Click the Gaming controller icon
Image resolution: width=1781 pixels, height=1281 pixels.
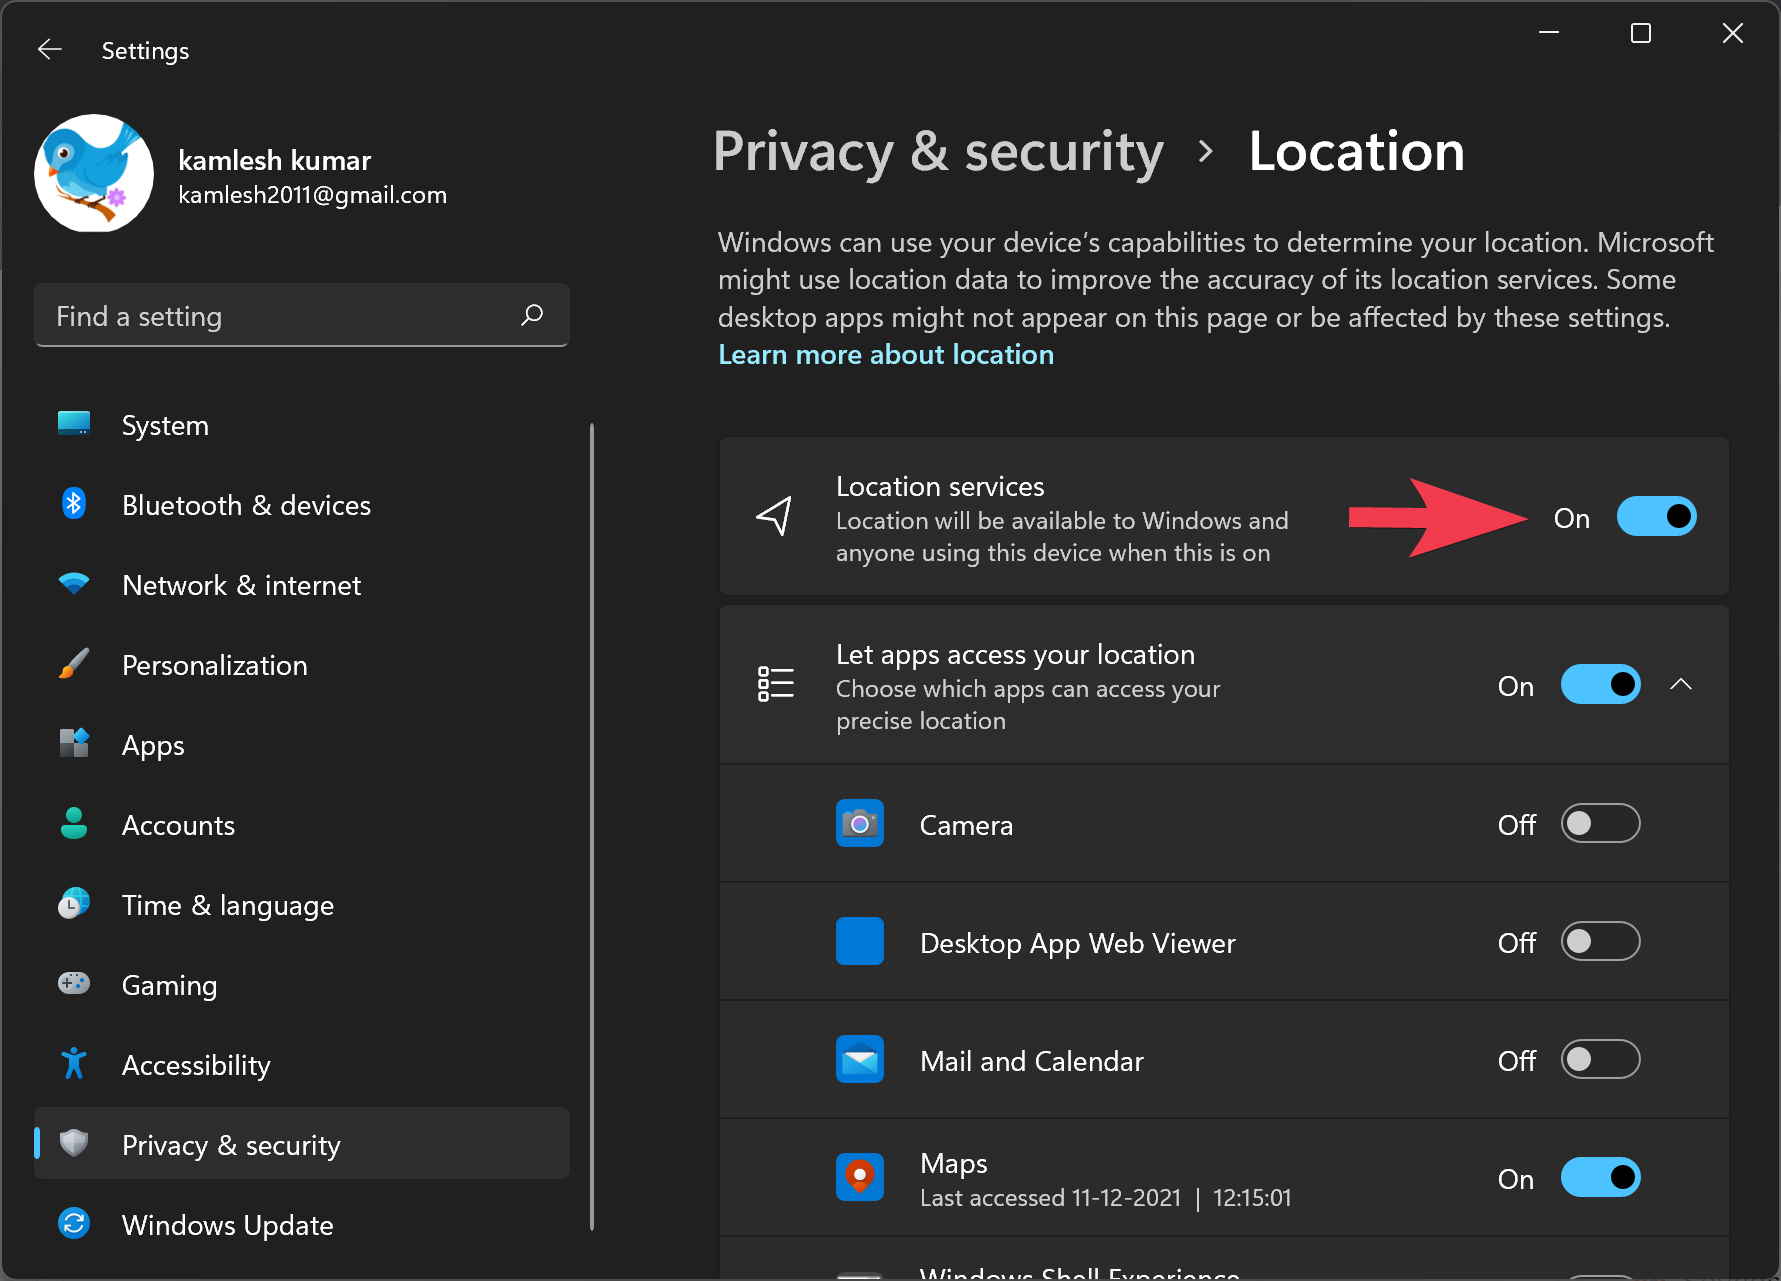click(74, 984)
